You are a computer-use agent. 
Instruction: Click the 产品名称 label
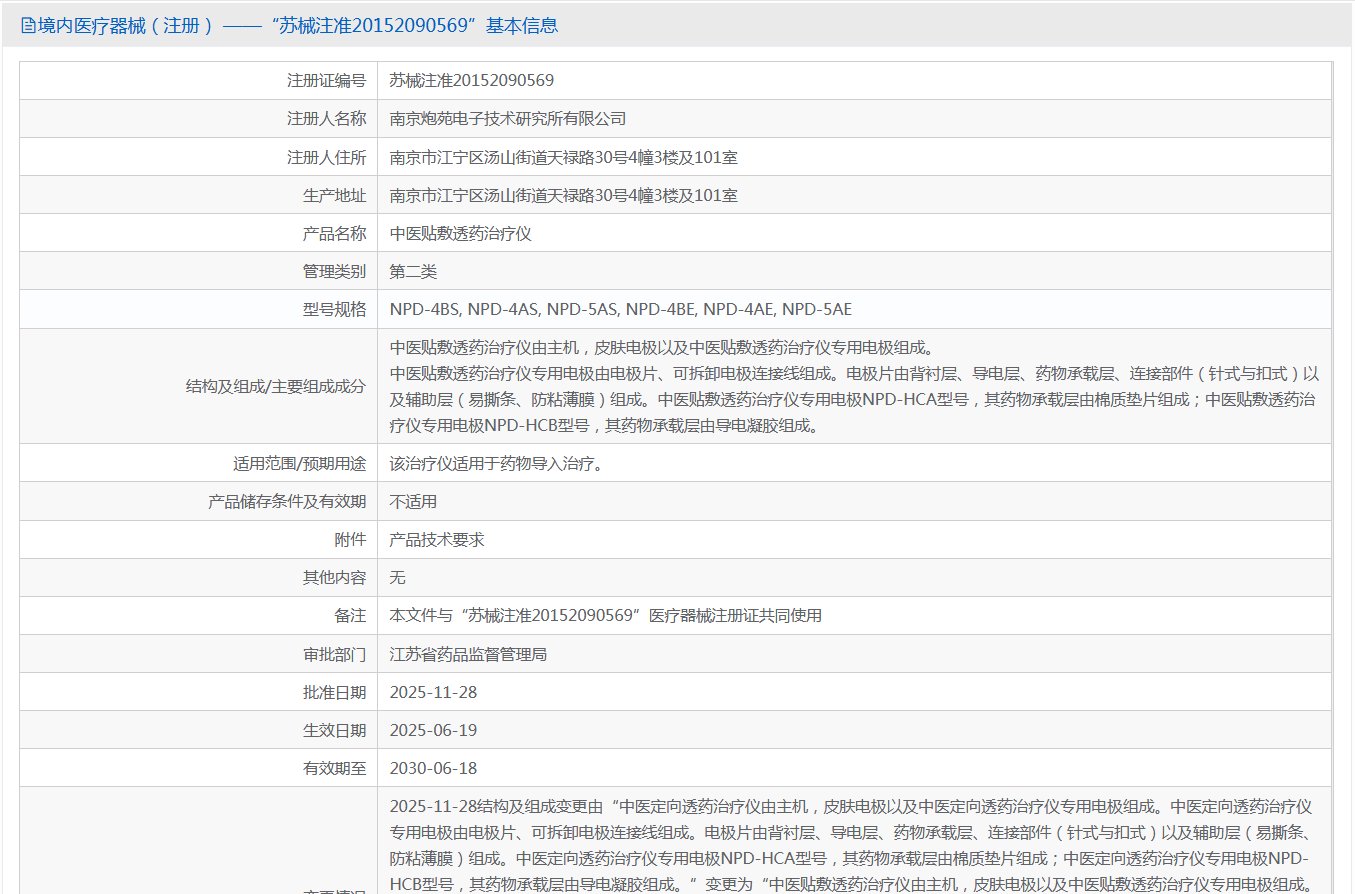pos(334,233)
